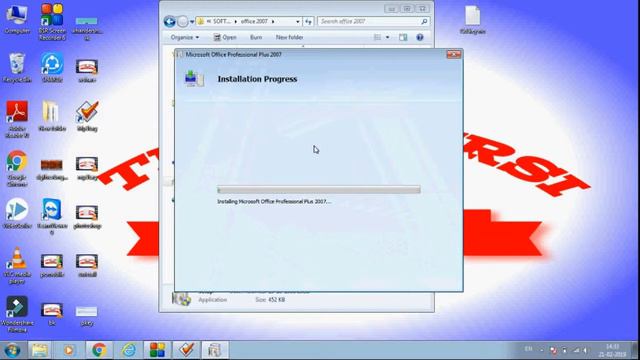Open the Recycle Bin

(17, 68)
